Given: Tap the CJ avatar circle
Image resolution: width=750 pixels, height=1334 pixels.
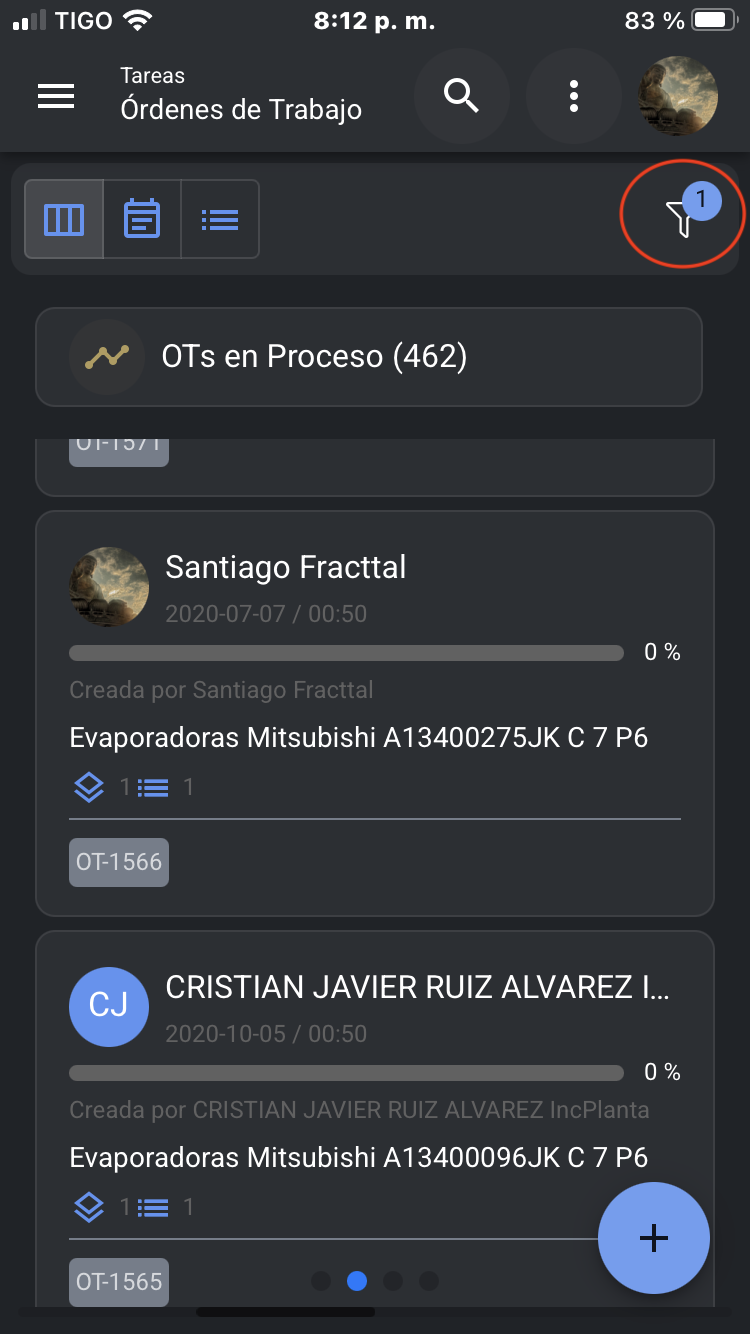Looking at the screenshot, I should [x=108, y=1005].
